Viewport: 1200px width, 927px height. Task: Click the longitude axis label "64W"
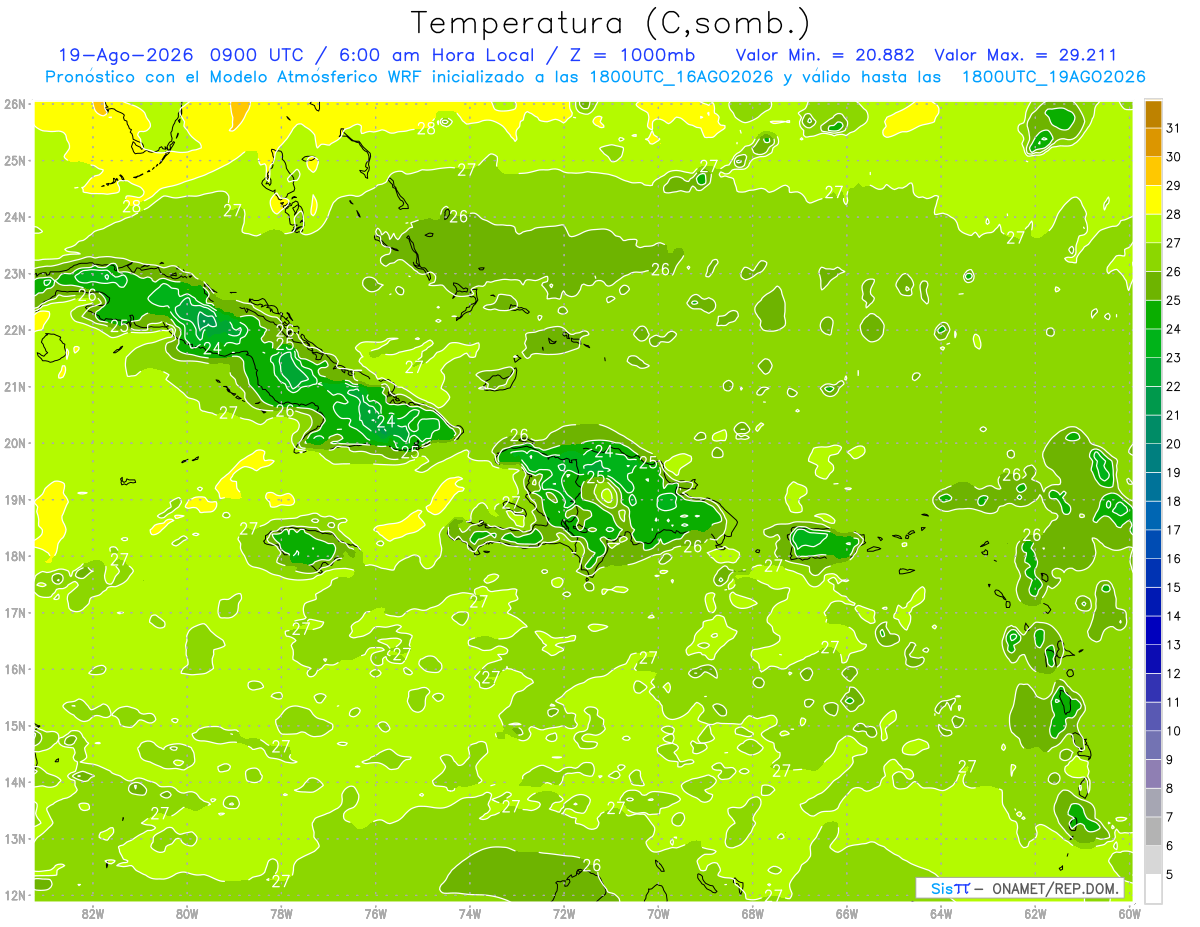coord(941,913)
